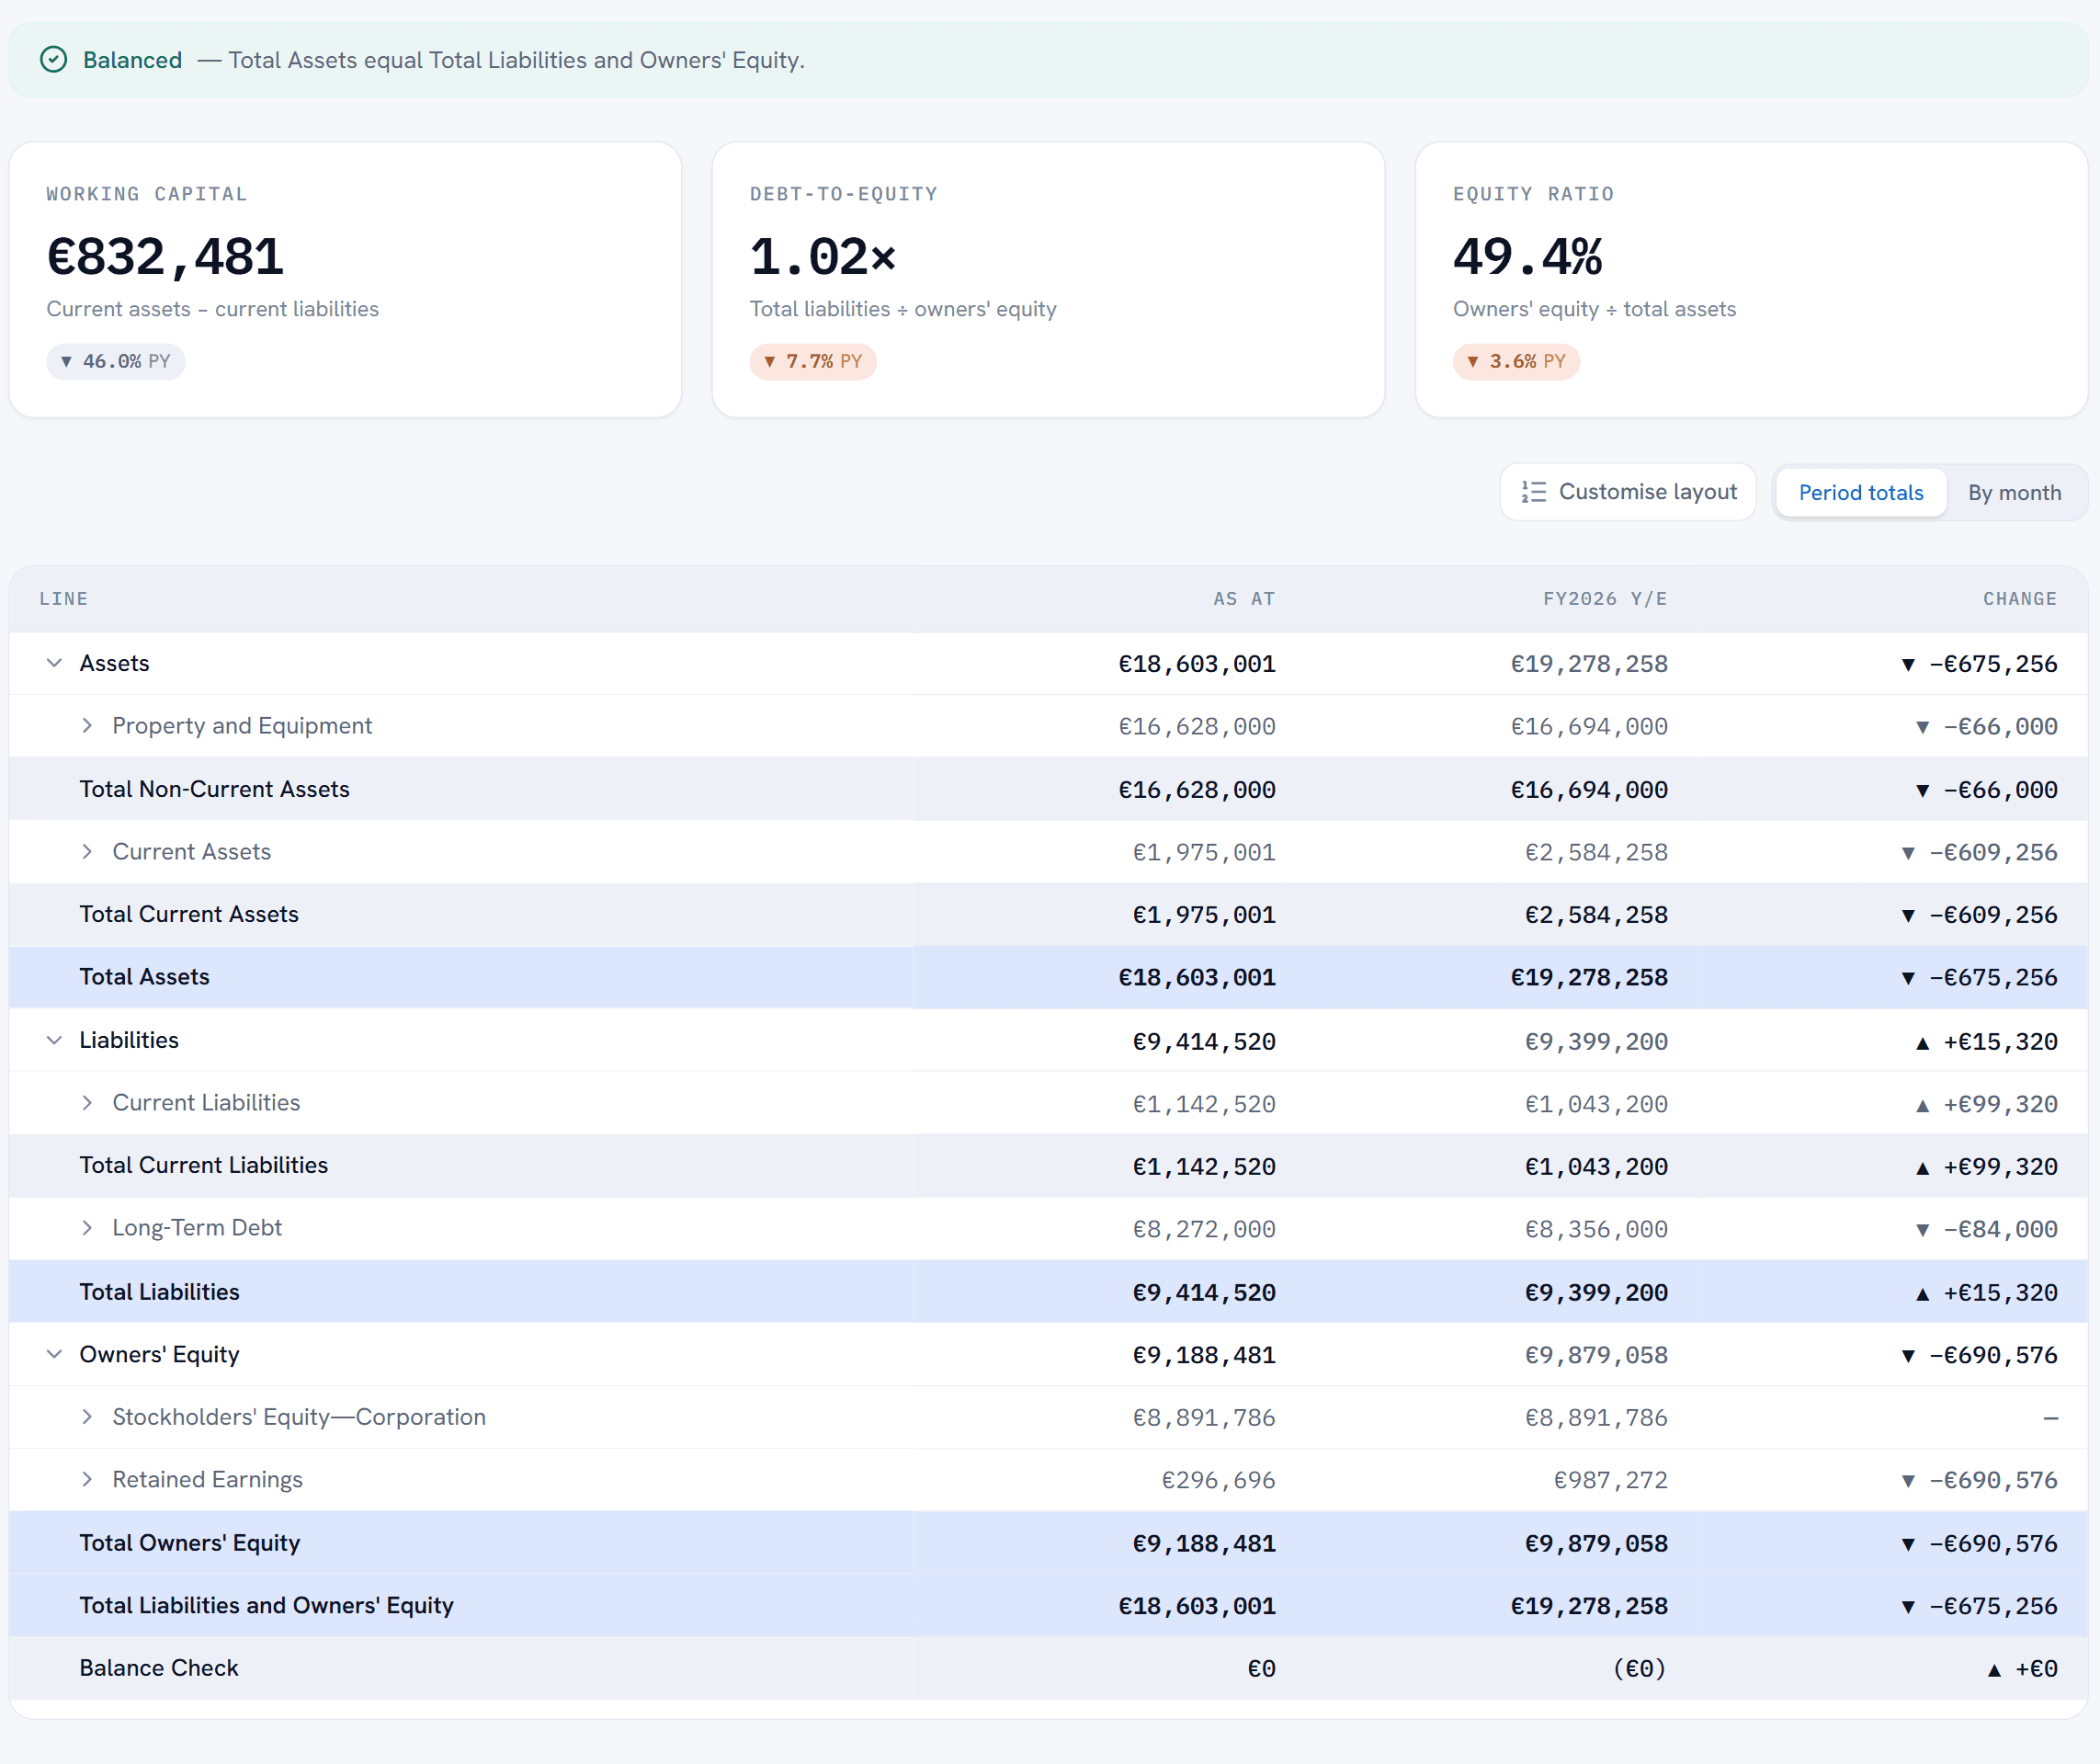2100x1764 pixels.
Task: Click the Balanced checkmark status icon
Action: coord(53,60)
